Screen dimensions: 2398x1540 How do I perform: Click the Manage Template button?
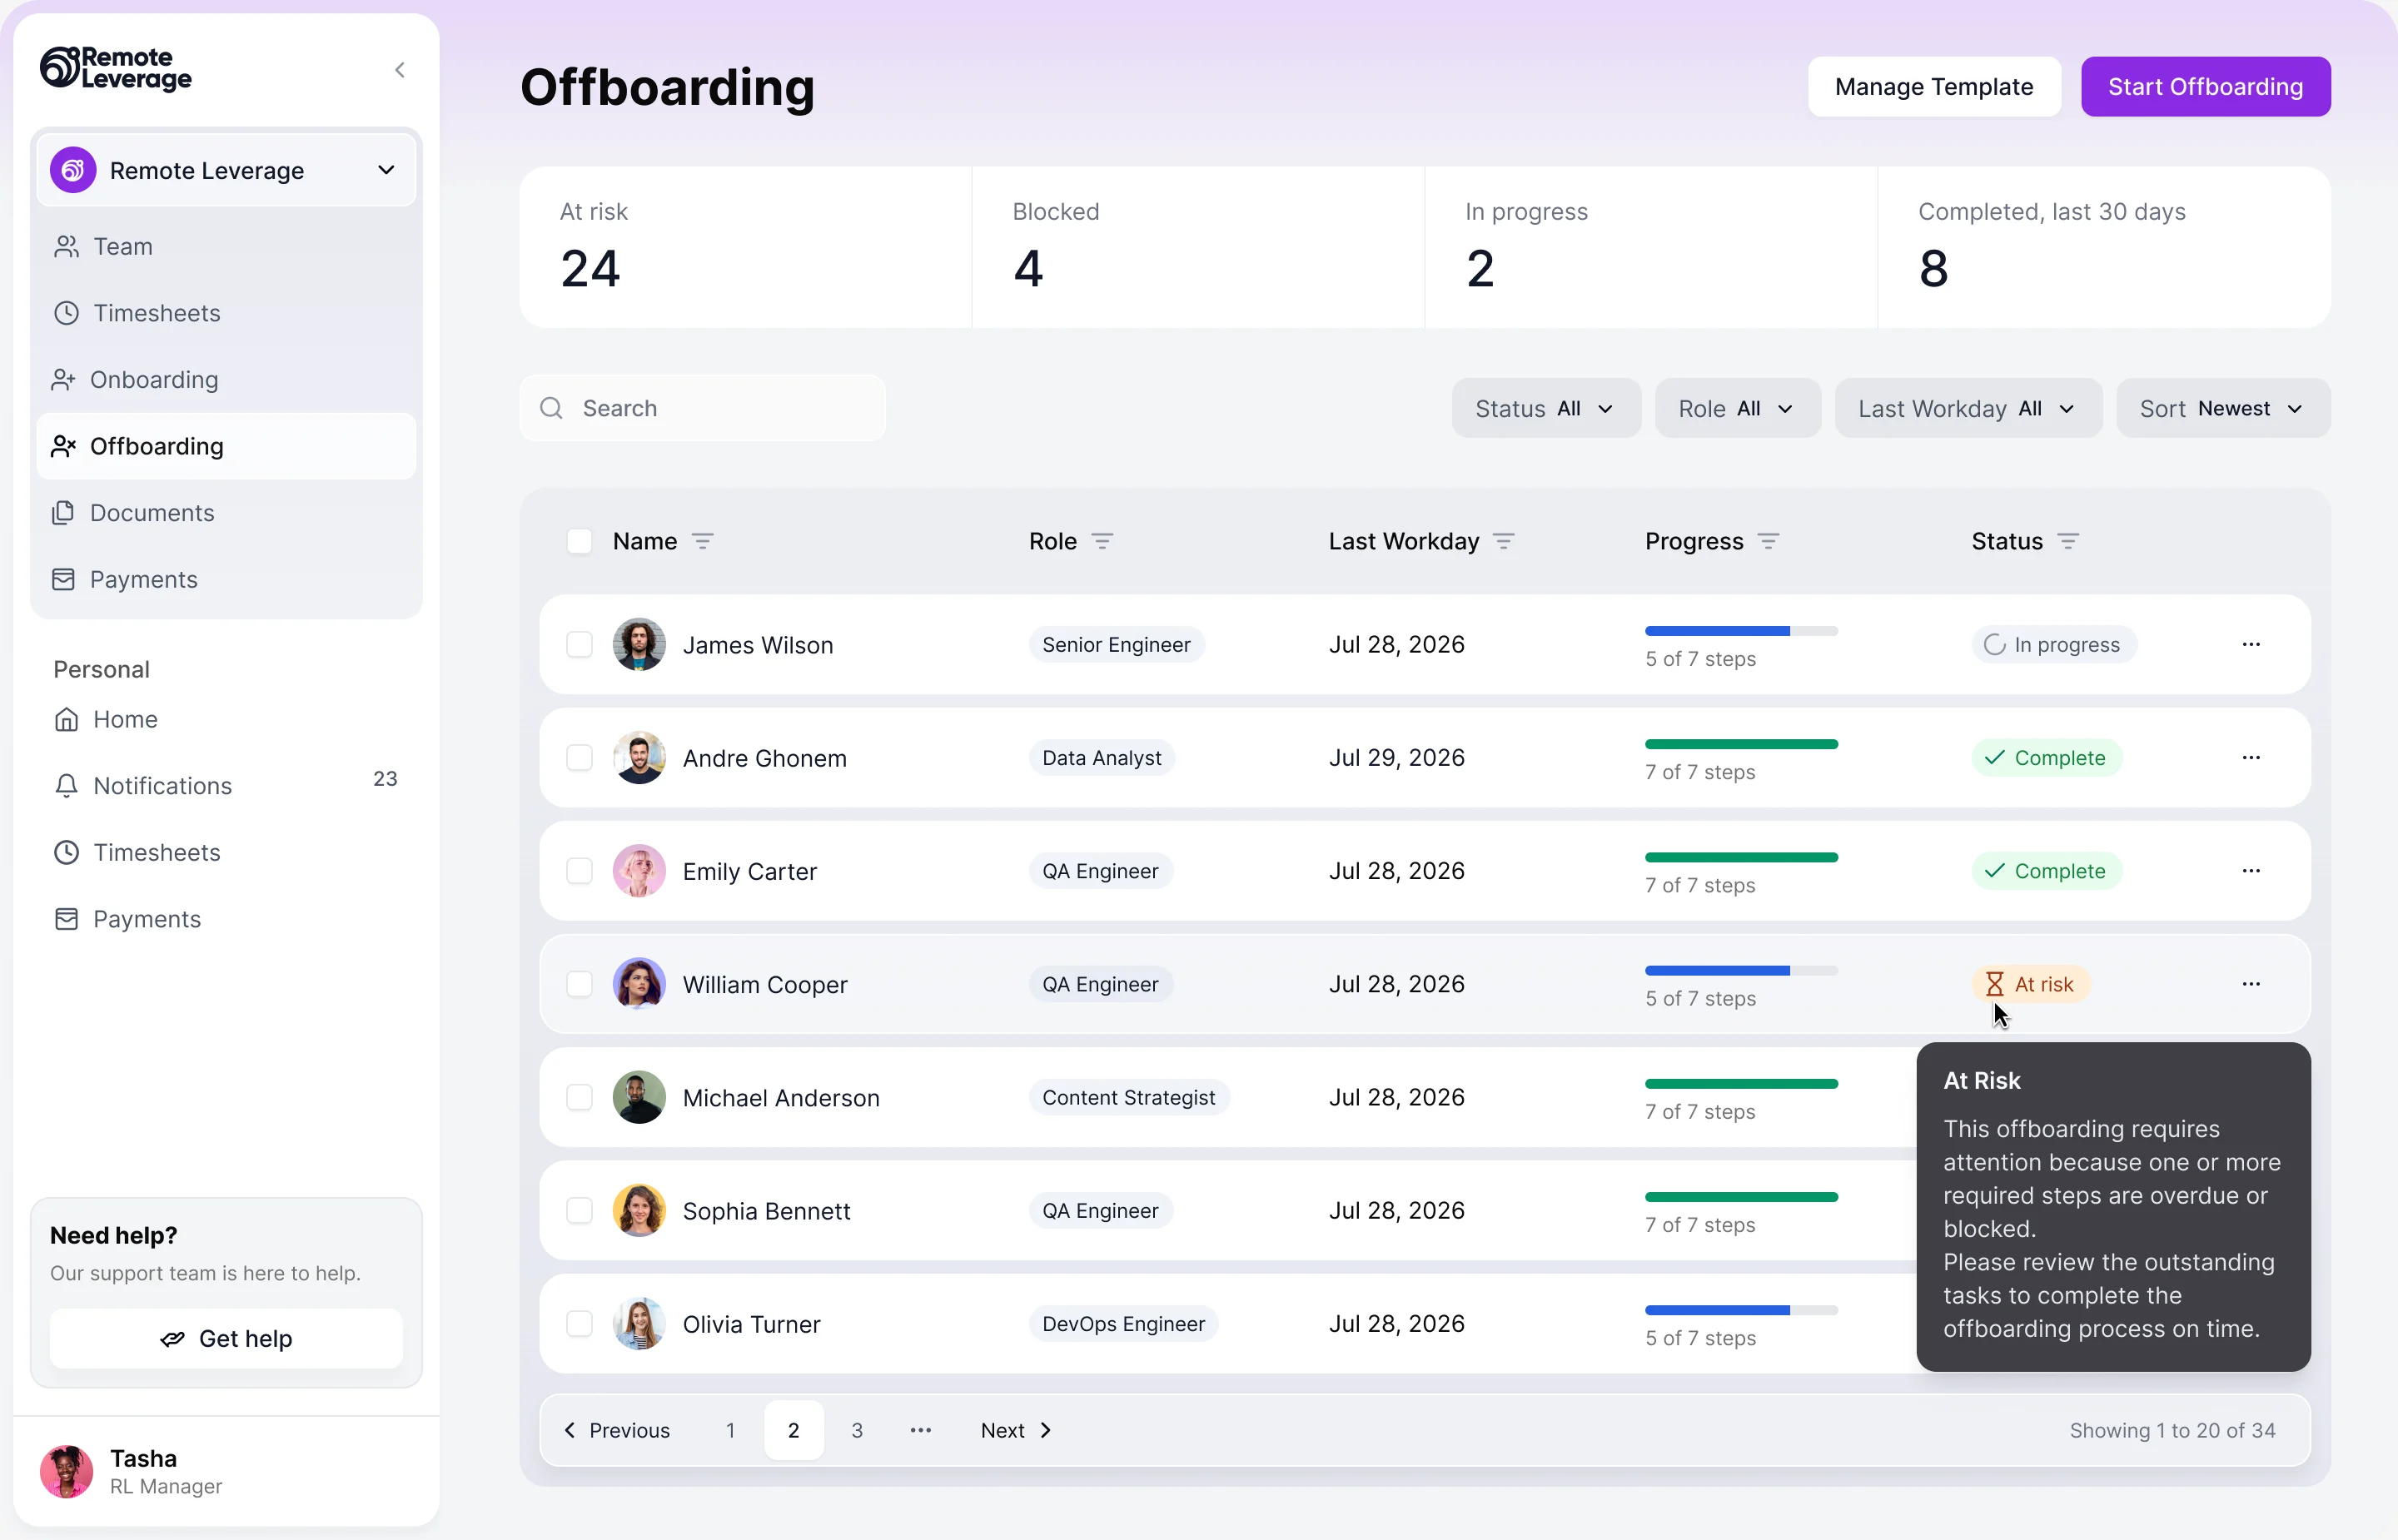[x=1934, y=87]
